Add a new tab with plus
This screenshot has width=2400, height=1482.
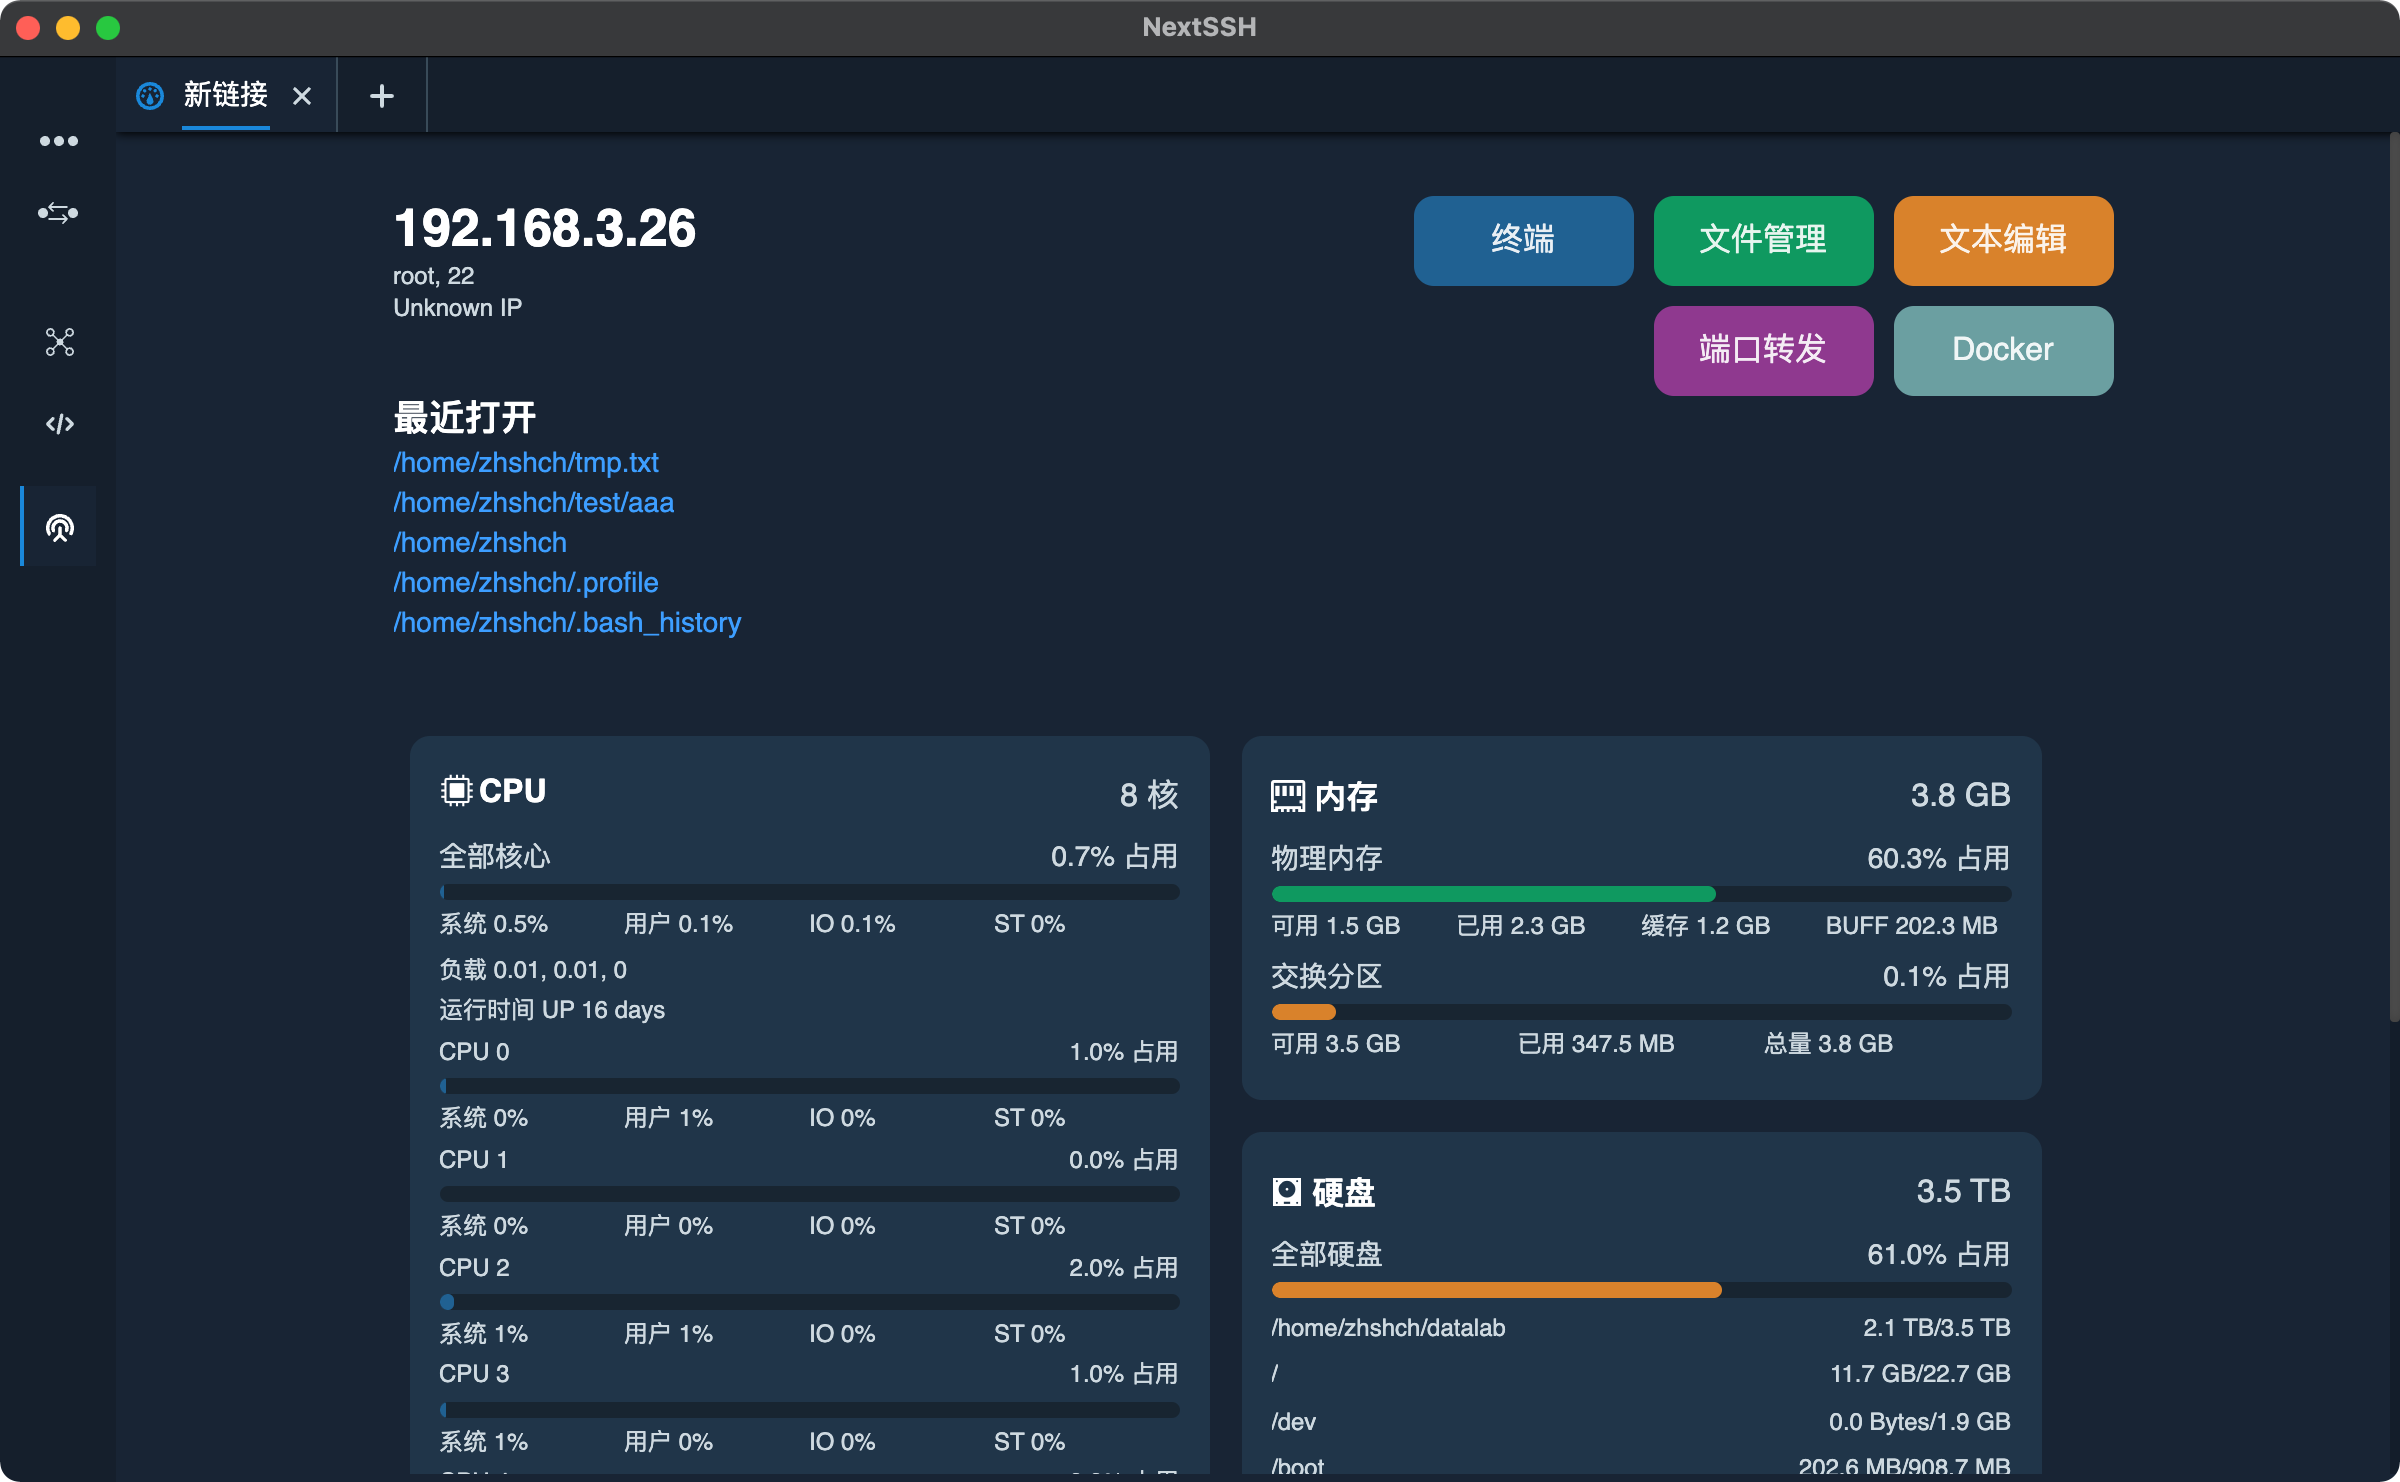click(381, 96)
